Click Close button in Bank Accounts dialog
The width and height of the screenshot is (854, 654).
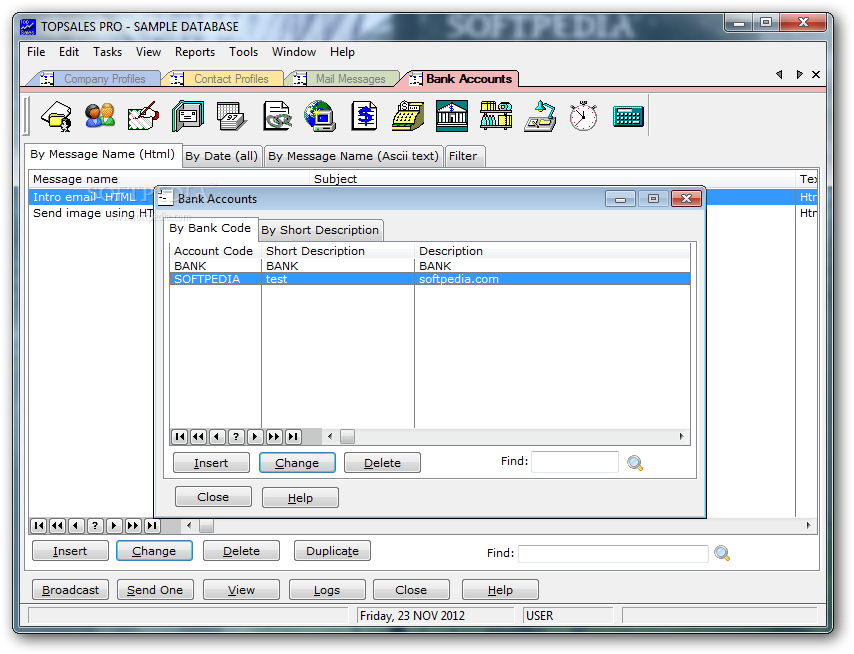pyautogui.click(x=213, y=497)
